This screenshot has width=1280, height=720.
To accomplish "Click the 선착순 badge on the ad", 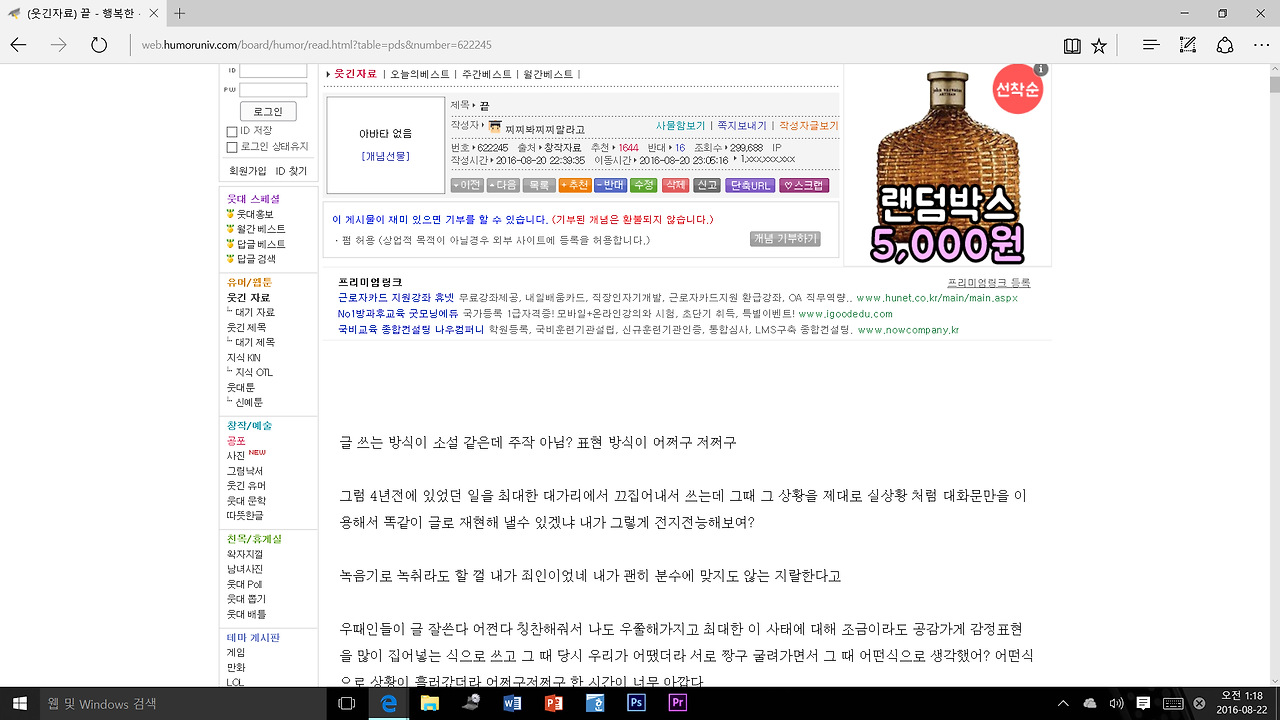I will tap(1017, 88).
